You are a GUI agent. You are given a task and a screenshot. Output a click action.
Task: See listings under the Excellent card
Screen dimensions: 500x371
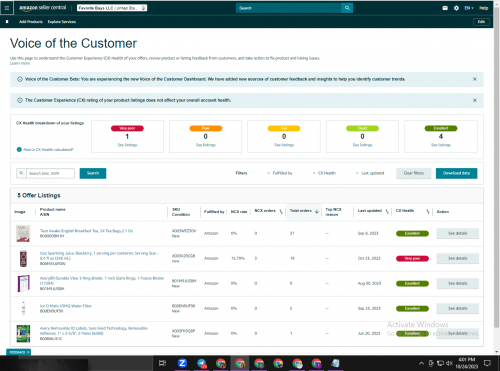441,145
